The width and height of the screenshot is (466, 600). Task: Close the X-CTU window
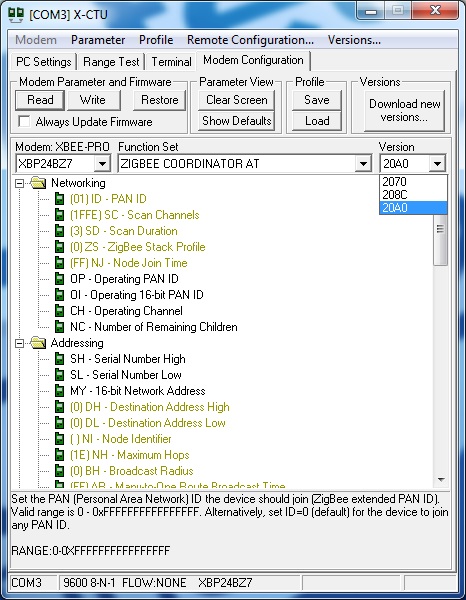pos(435,10)
